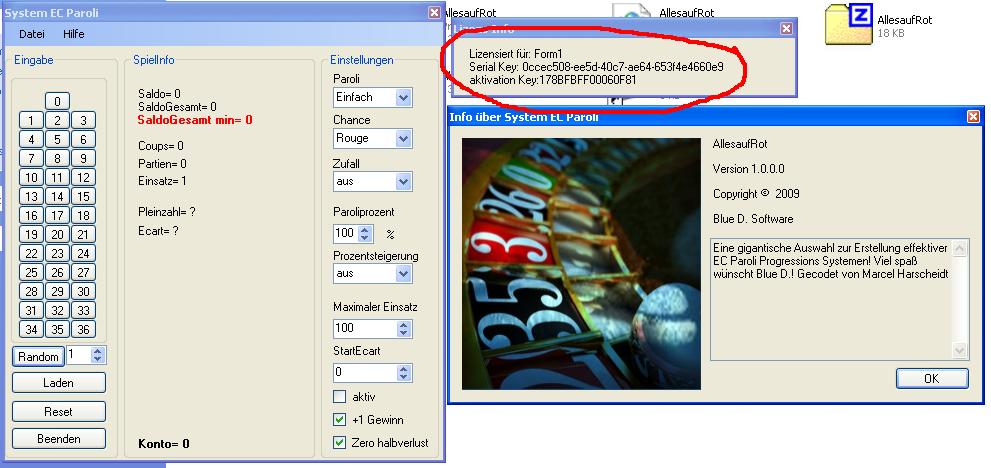Enter roulette number 5
Image resolution: width=991 pixels, height=468 pixels.
58,140
